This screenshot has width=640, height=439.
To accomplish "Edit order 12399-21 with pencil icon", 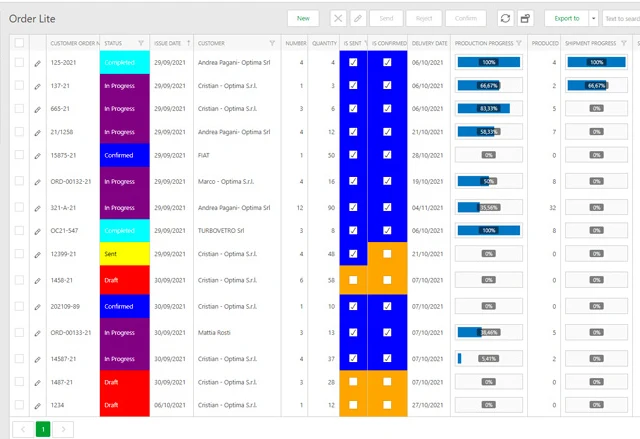I will click(38, 255).
